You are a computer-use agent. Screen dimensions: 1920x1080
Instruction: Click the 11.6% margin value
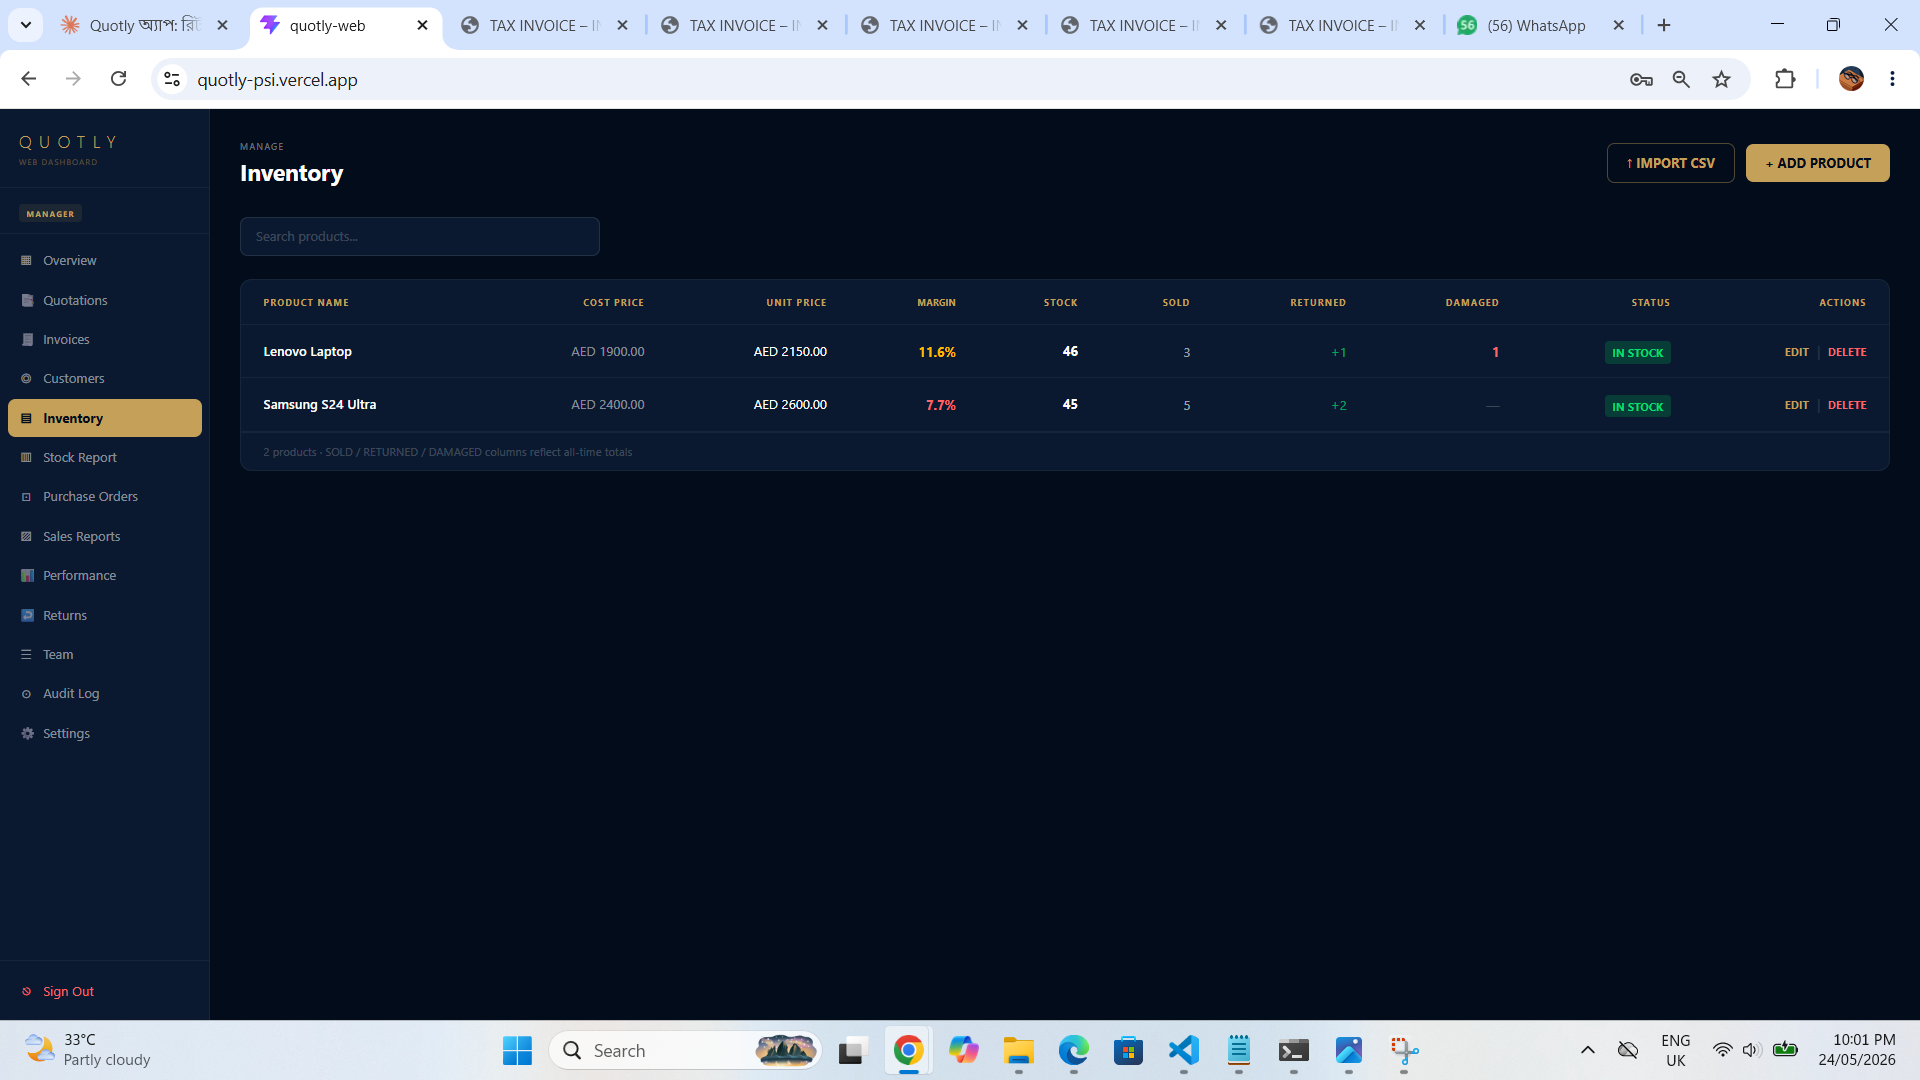[937, 352]
